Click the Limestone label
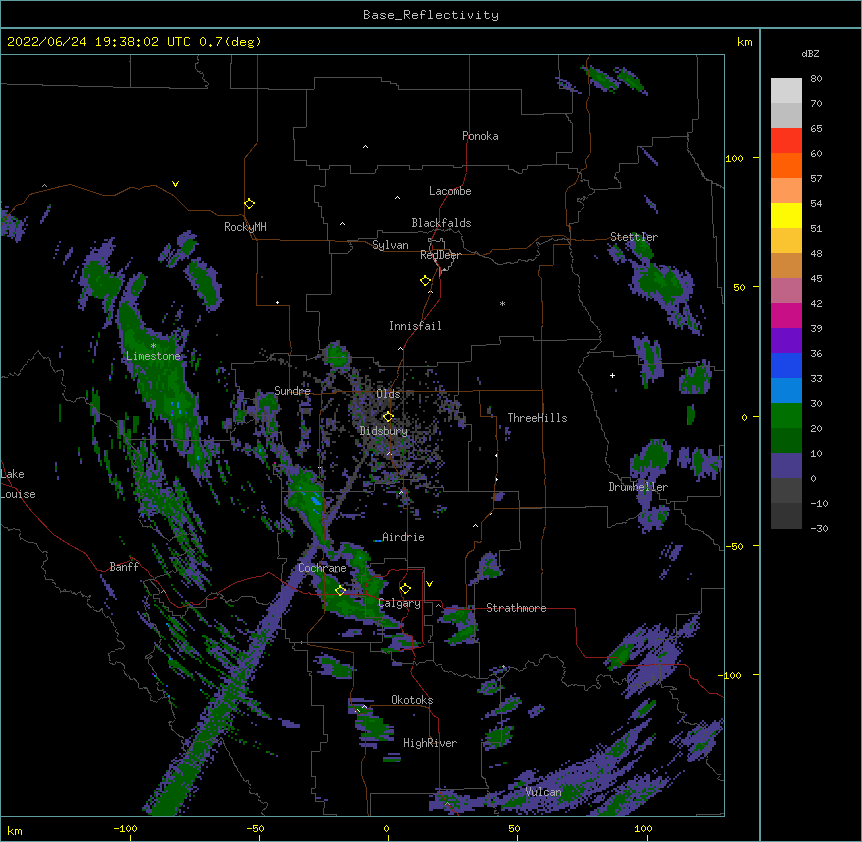The image size is (862, 842). pyautogui.click(x=153, y=356)
